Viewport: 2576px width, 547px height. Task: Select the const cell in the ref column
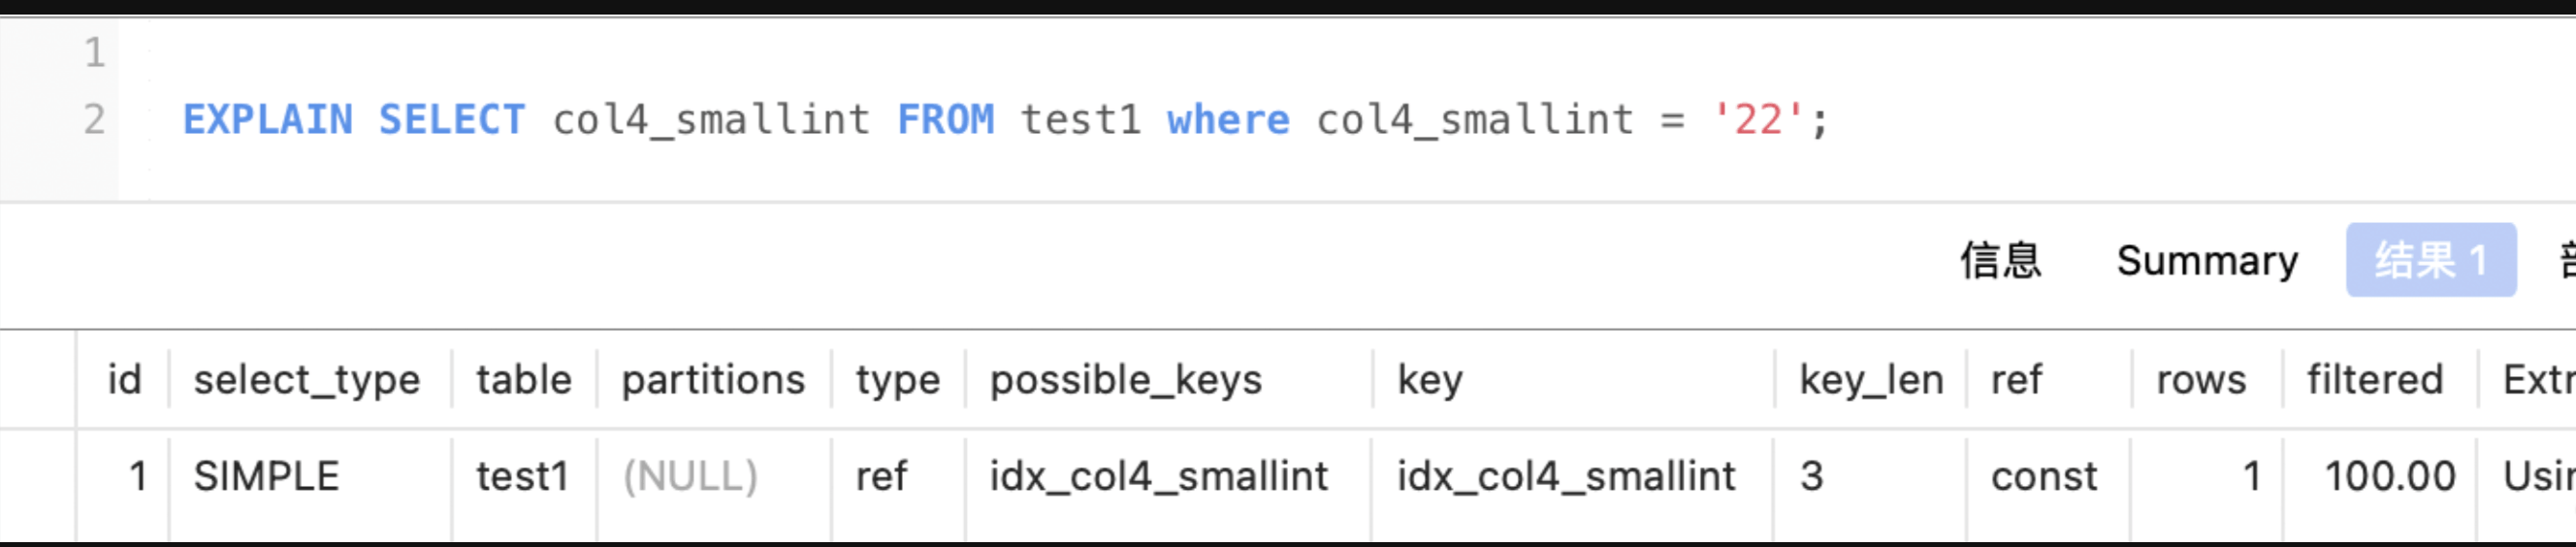tap(2044, 476)
